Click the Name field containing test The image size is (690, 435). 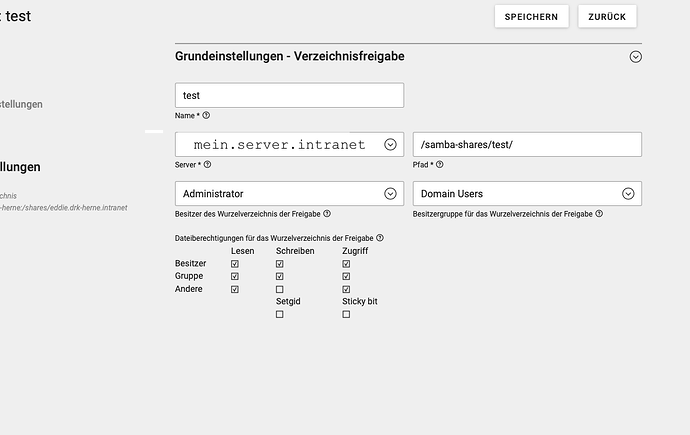coord(289,96)
